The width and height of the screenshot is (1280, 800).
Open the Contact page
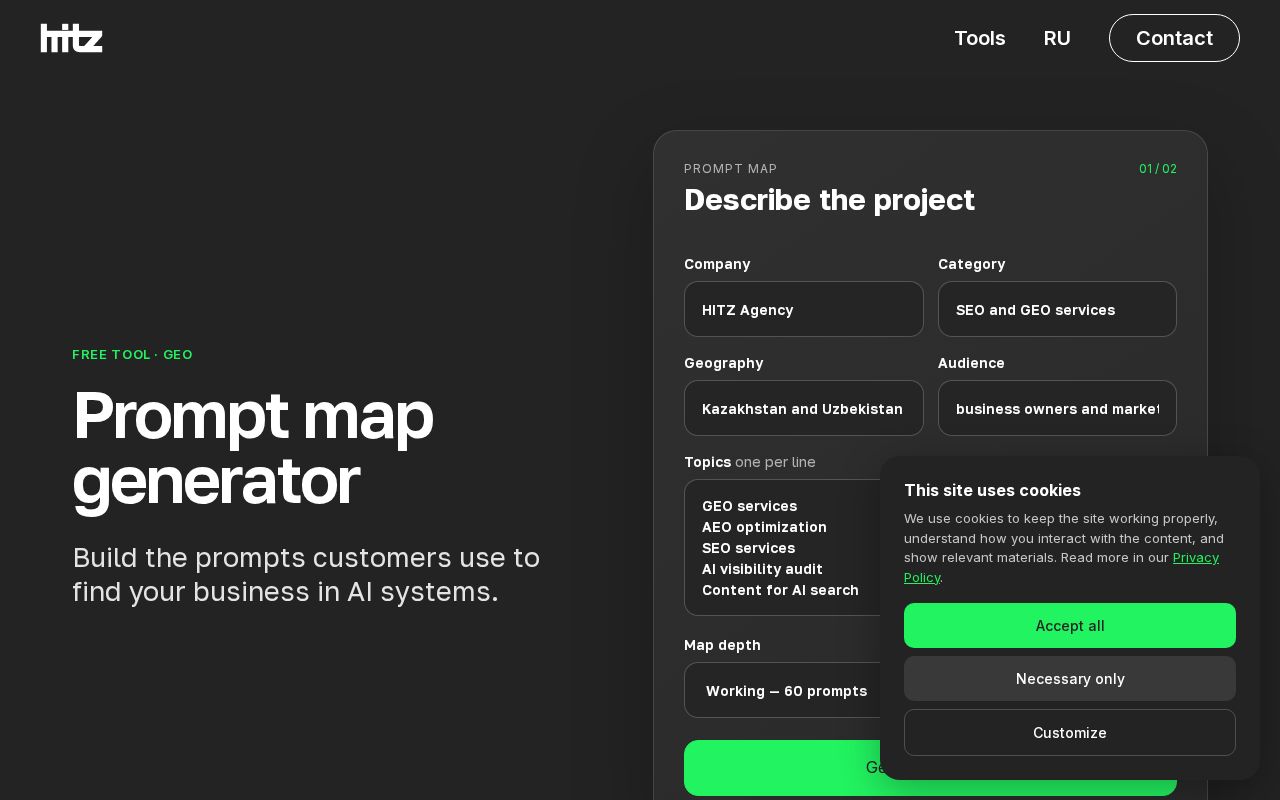click(x=1174, y=38)
